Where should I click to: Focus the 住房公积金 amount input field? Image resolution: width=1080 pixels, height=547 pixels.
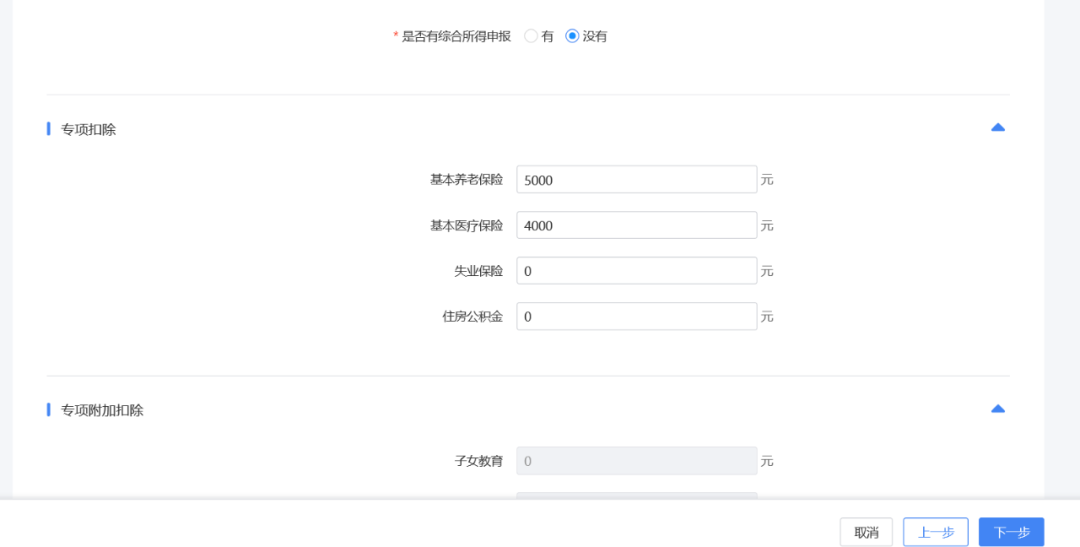coord(636,316)
